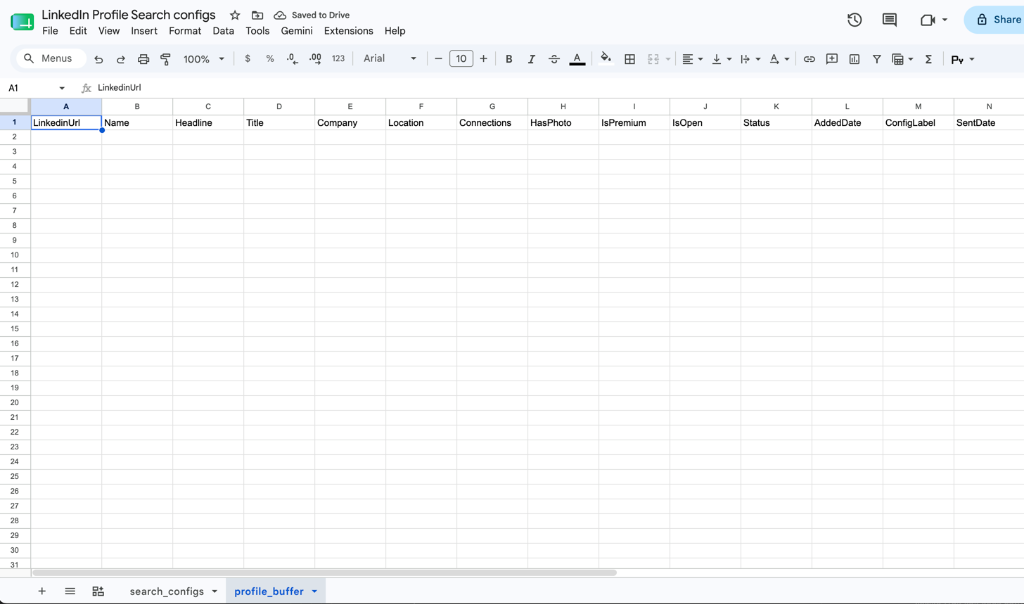Insert comment icon in toolbar

831,59
